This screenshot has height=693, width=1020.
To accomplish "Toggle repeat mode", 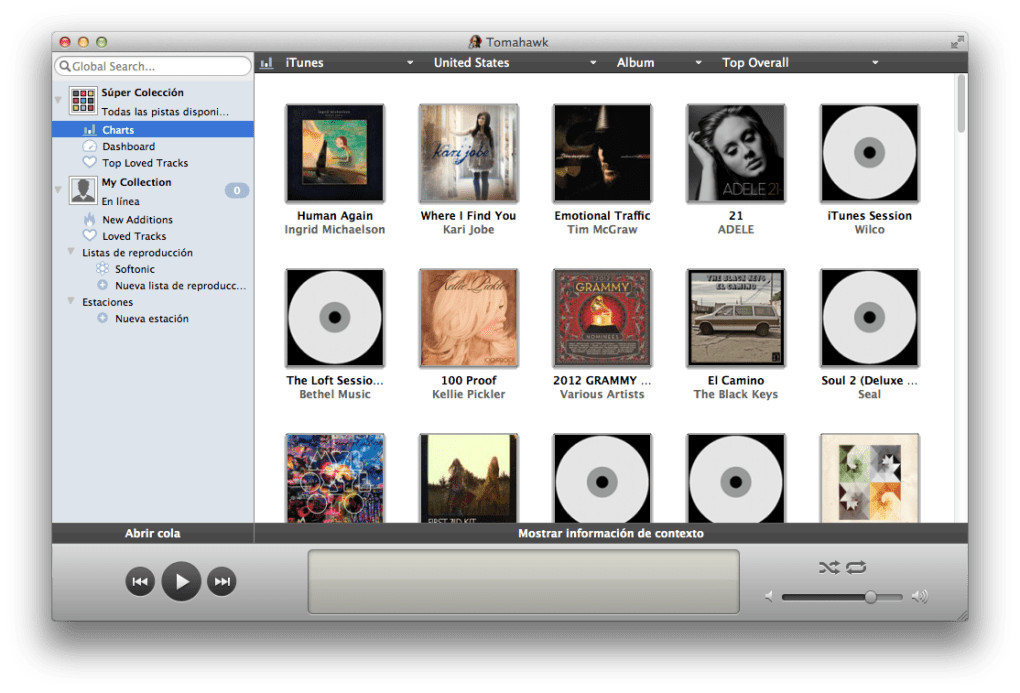I will click(x=856, y=567).
